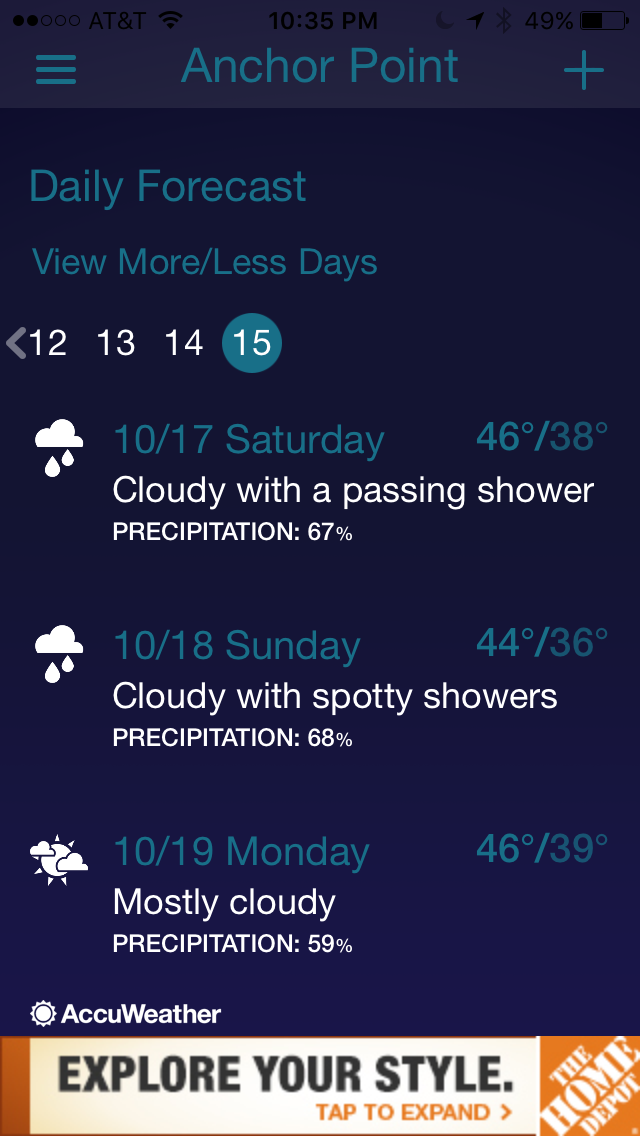
Task: Tap the Saturday rain cloud icon
Action: click(59, 447)
